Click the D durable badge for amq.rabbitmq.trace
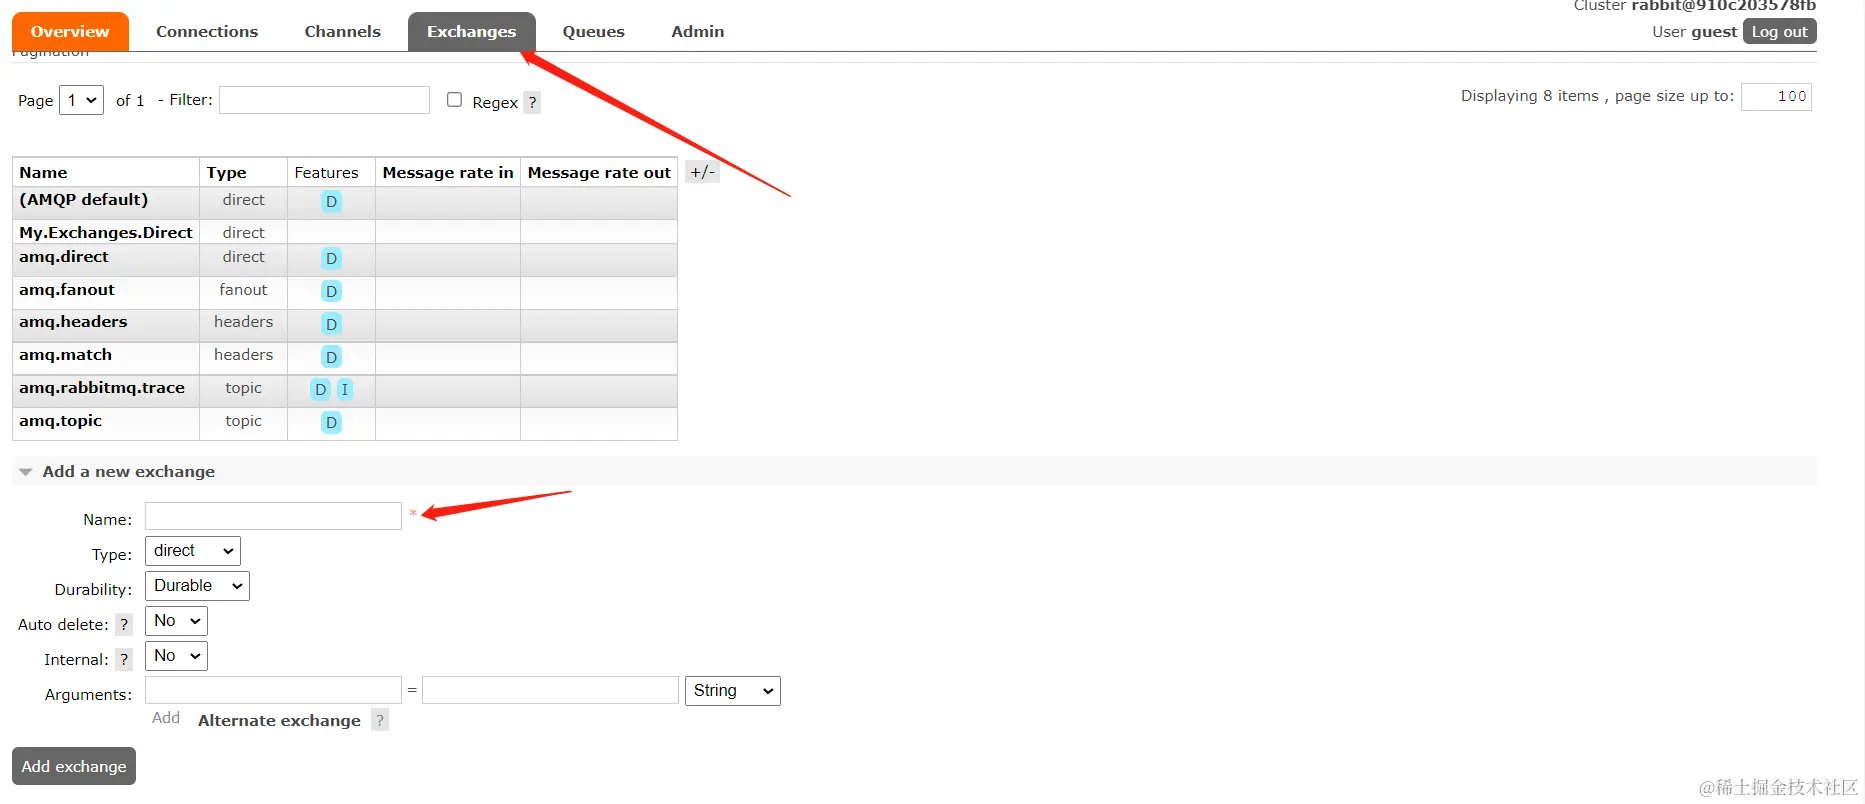 tap(320, 390)
